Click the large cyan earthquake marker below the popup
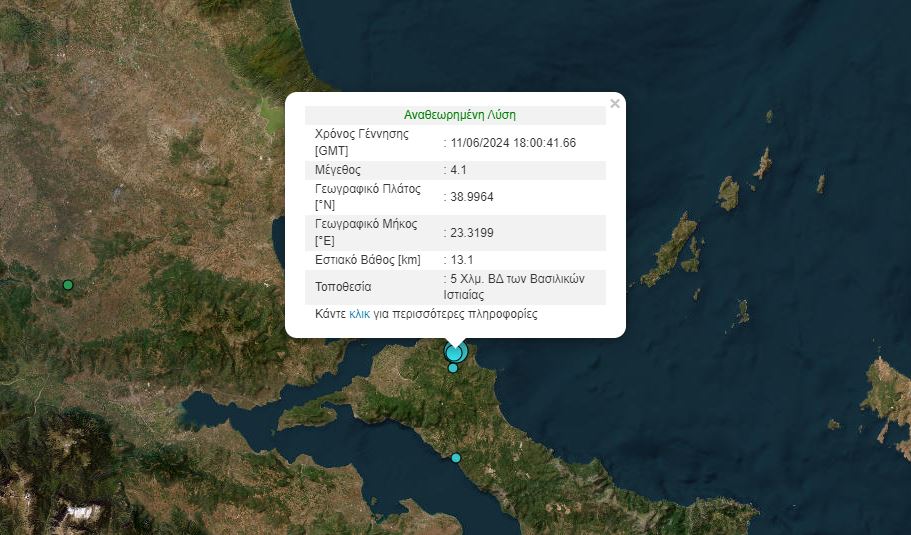The width and height of the screenshot is (911, 535). (456, 352)
